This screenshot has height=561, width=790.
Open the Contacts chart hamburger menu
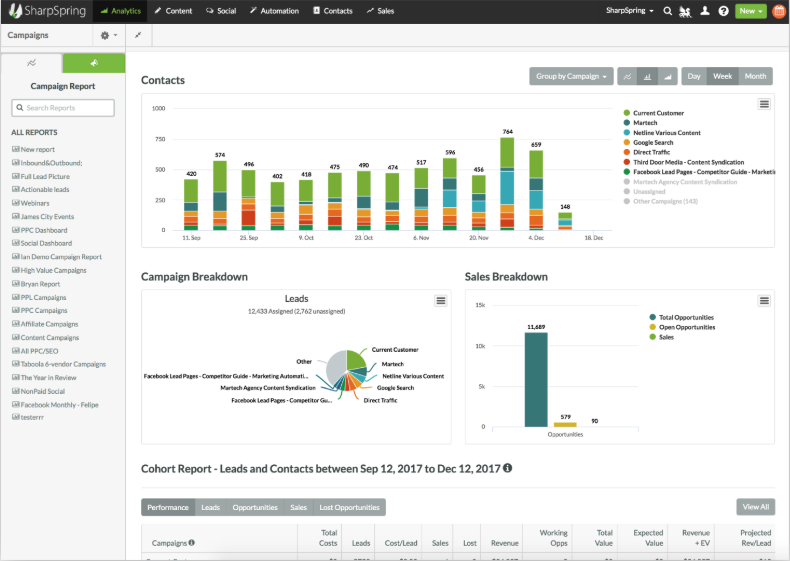[x=764, y=104]
